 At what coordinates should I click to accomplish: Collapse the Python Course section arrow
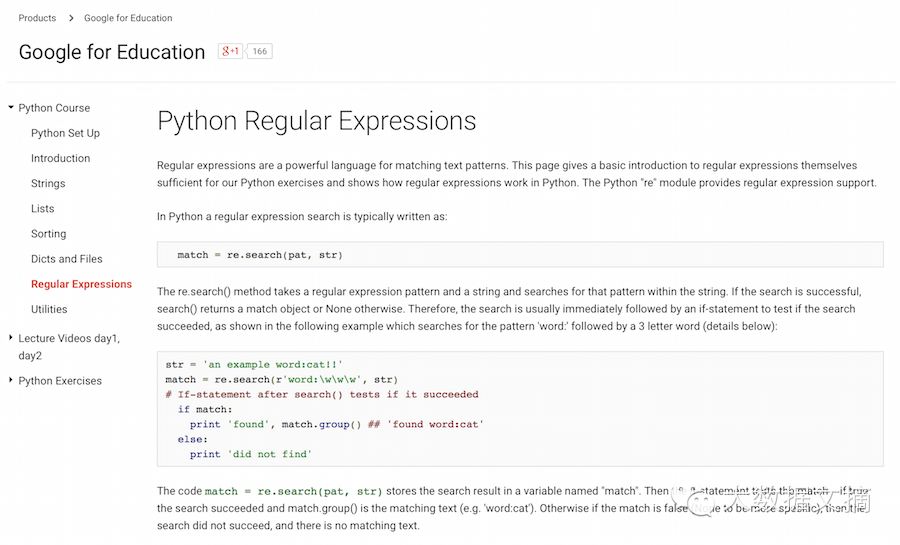pos(11,107)
